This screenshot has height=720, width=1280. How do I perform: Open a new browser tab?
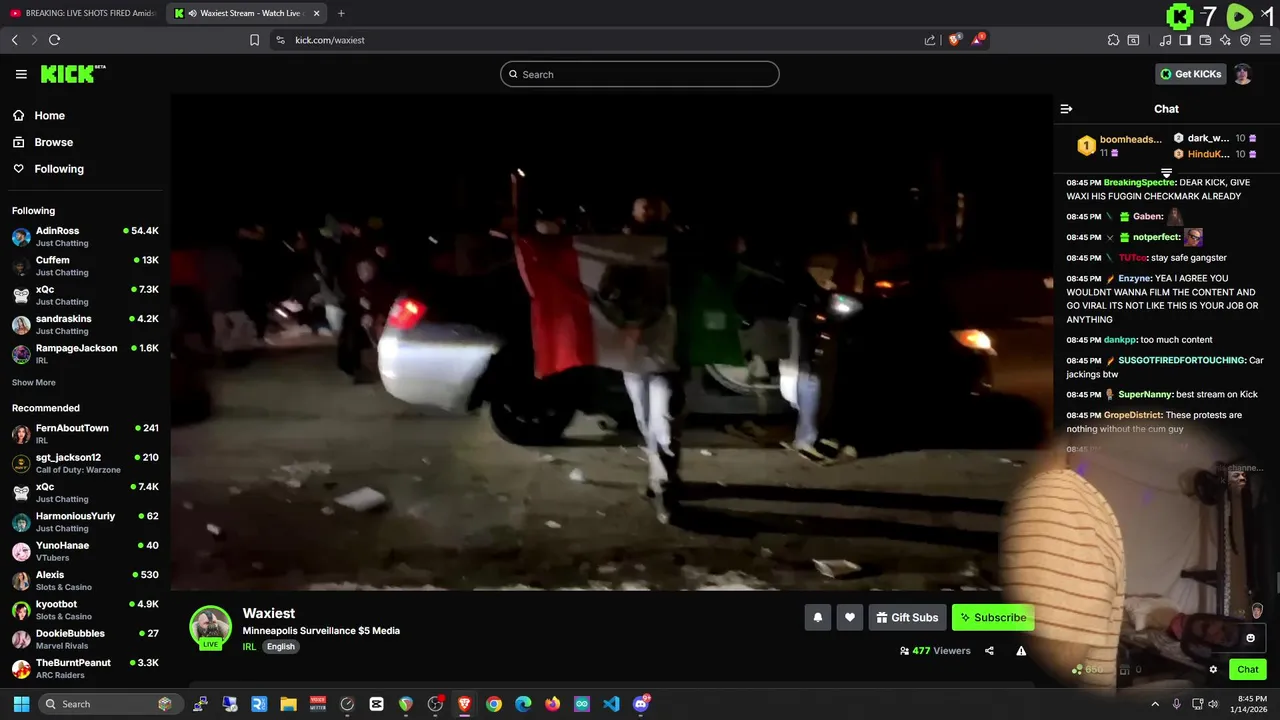click(x=341, y=13)
